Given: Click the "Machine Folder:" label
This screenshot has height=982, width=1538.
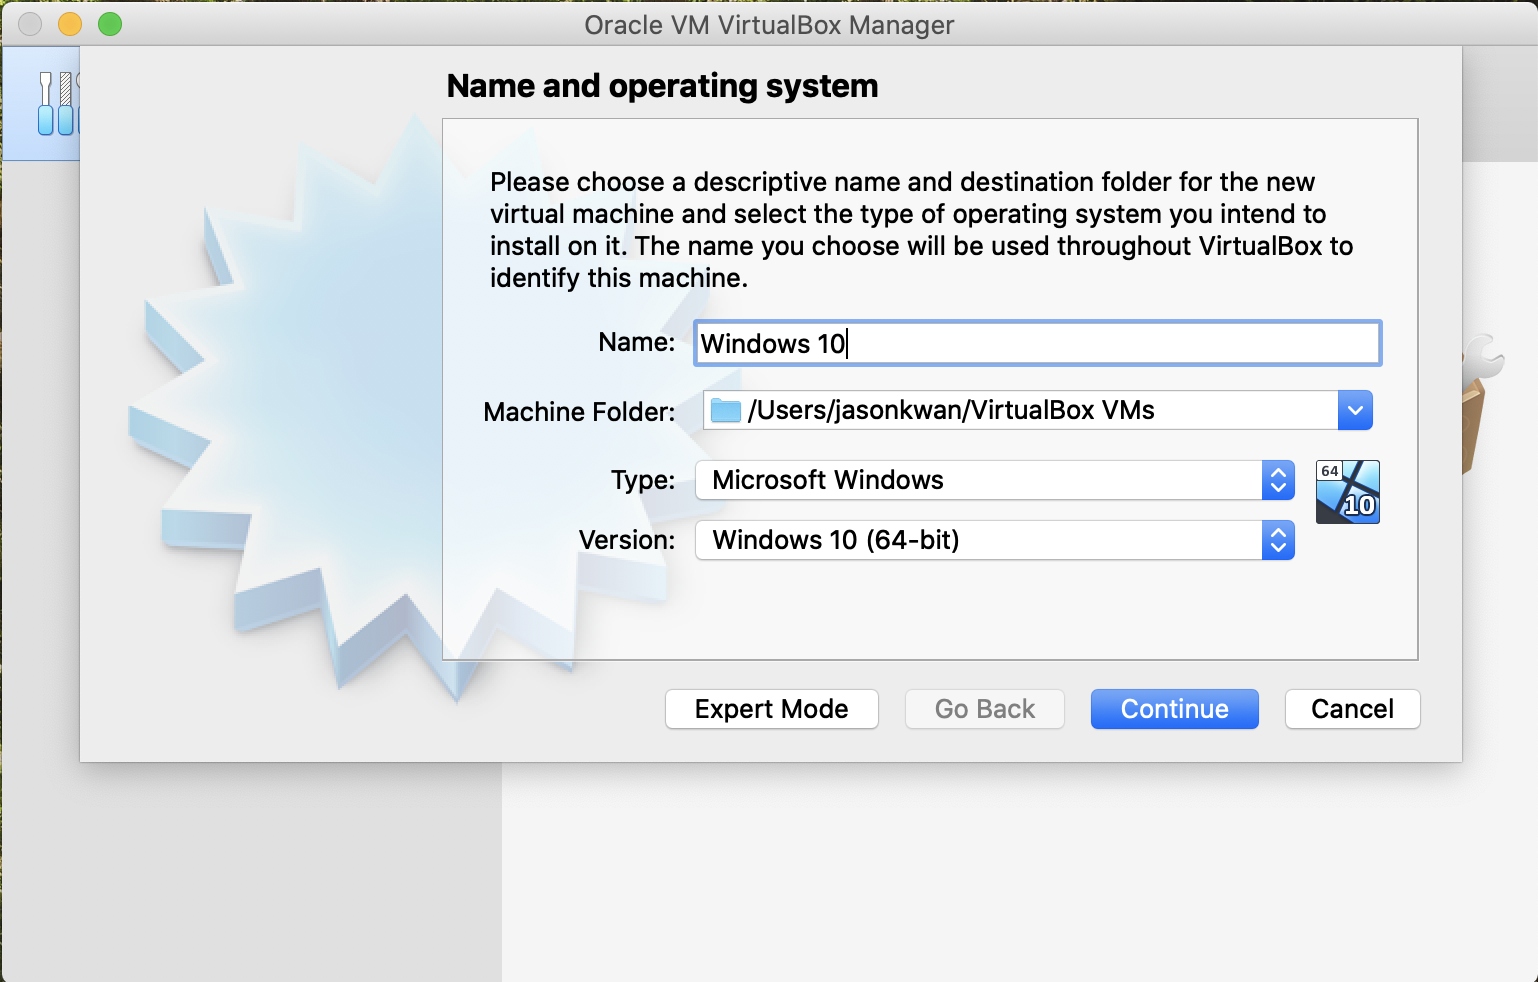Looking at the screenshot, I should (x=579, y=411).
